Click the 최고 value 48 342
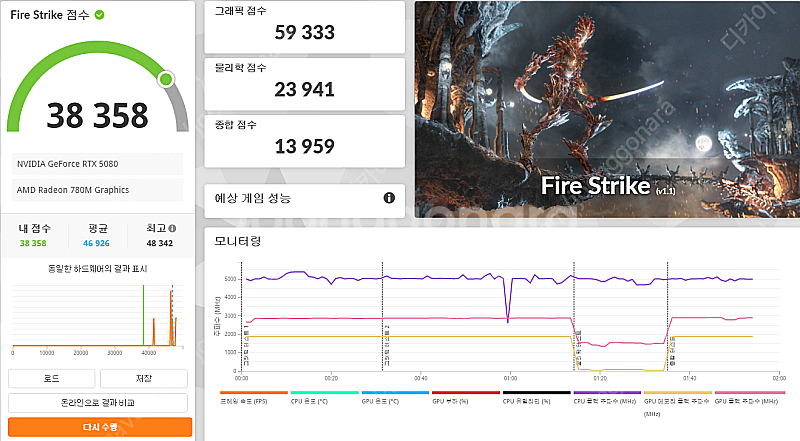The height and width of the screenshot is (441, 800). (x=160, y=243)
